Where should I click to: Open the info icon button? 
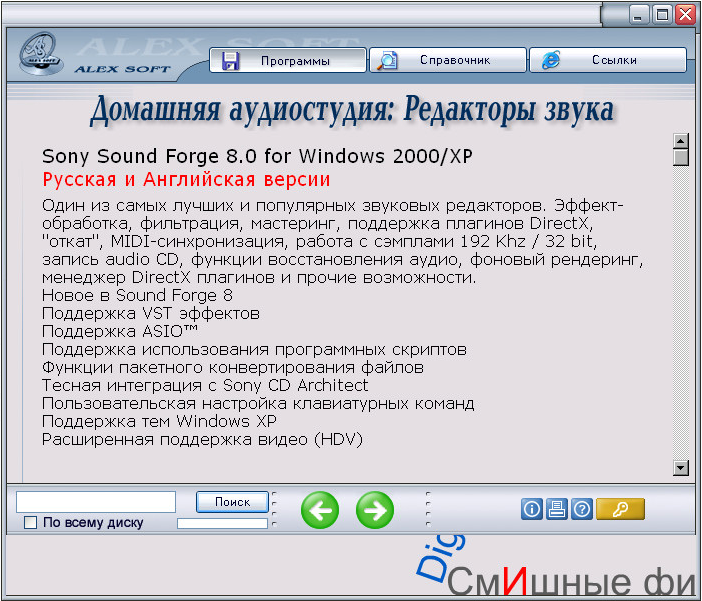(x=532, y=509)
